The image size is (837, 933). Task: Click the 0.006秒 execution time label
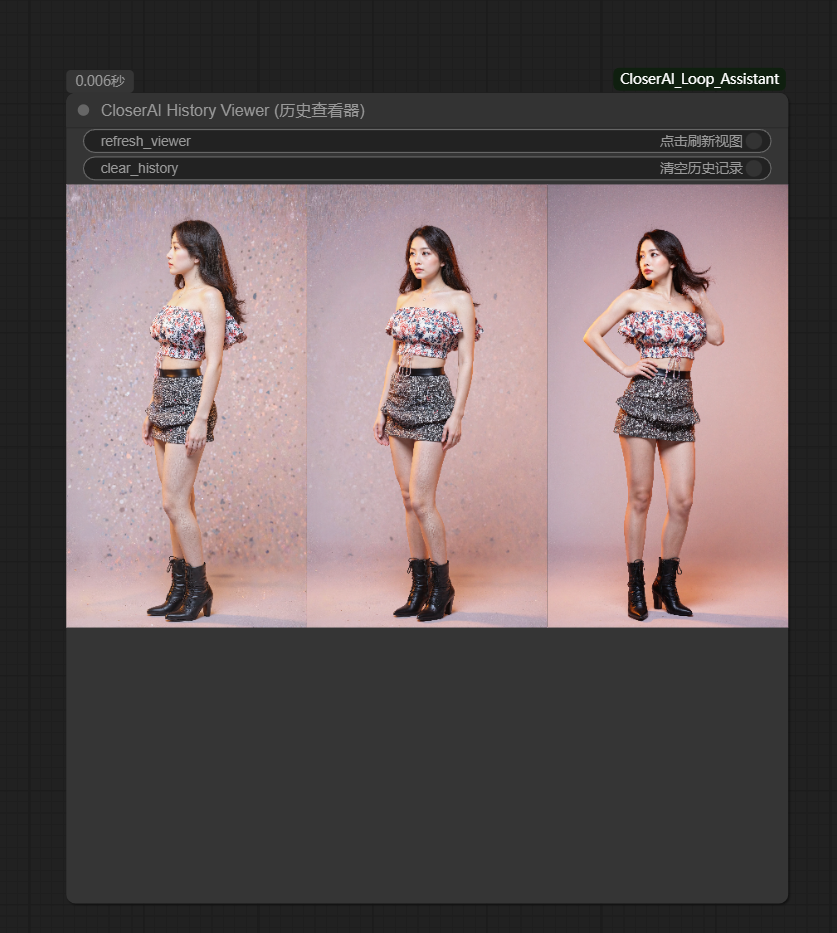click(100, 81)
